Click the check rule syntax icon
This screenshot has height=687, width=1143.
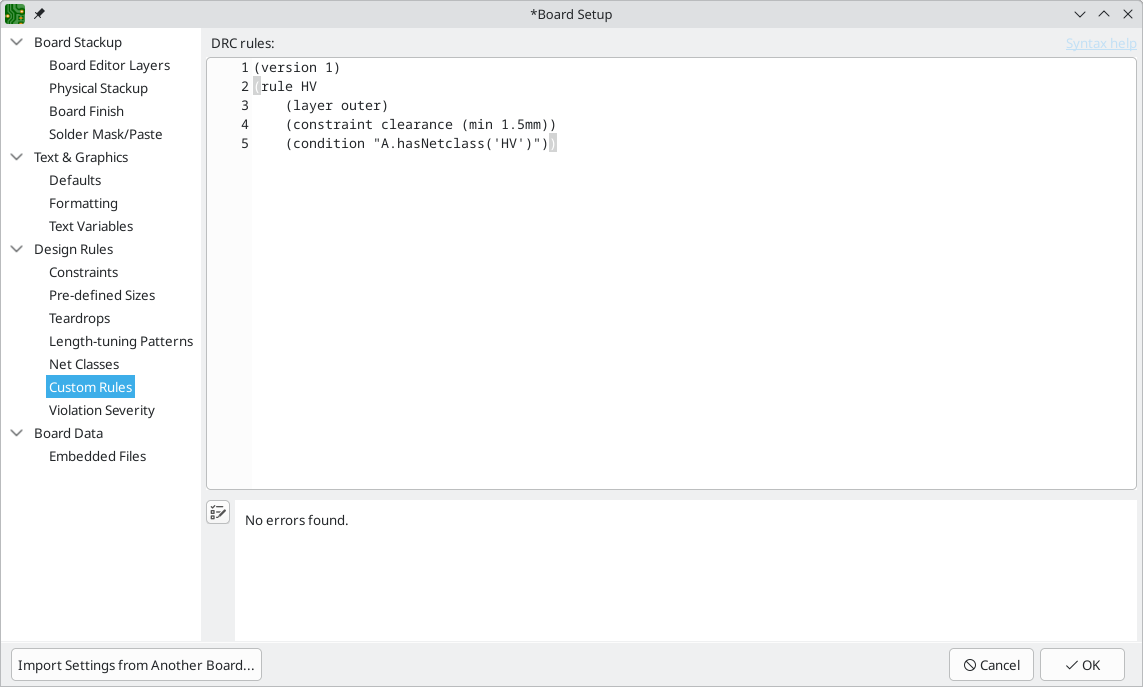[218, 512]
